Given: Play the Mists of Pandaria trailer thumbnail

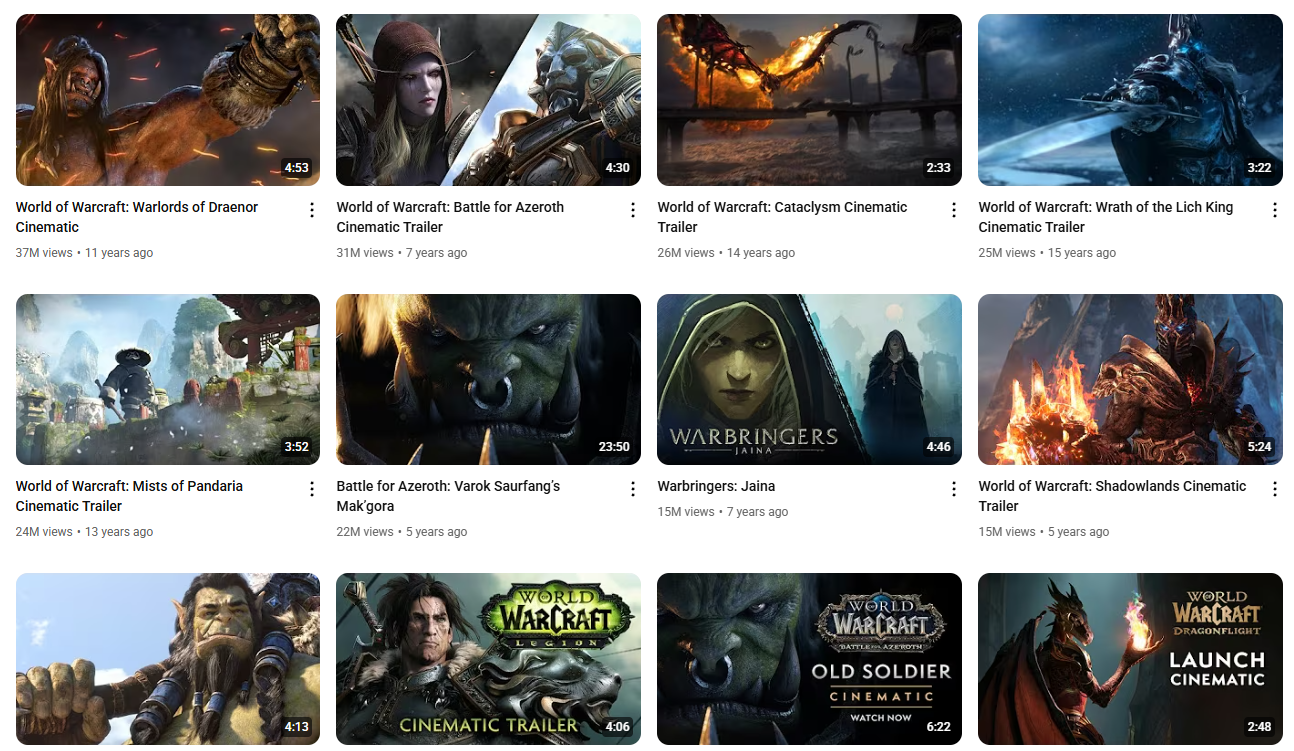Looking at the screenshot, I should (168, 379).
